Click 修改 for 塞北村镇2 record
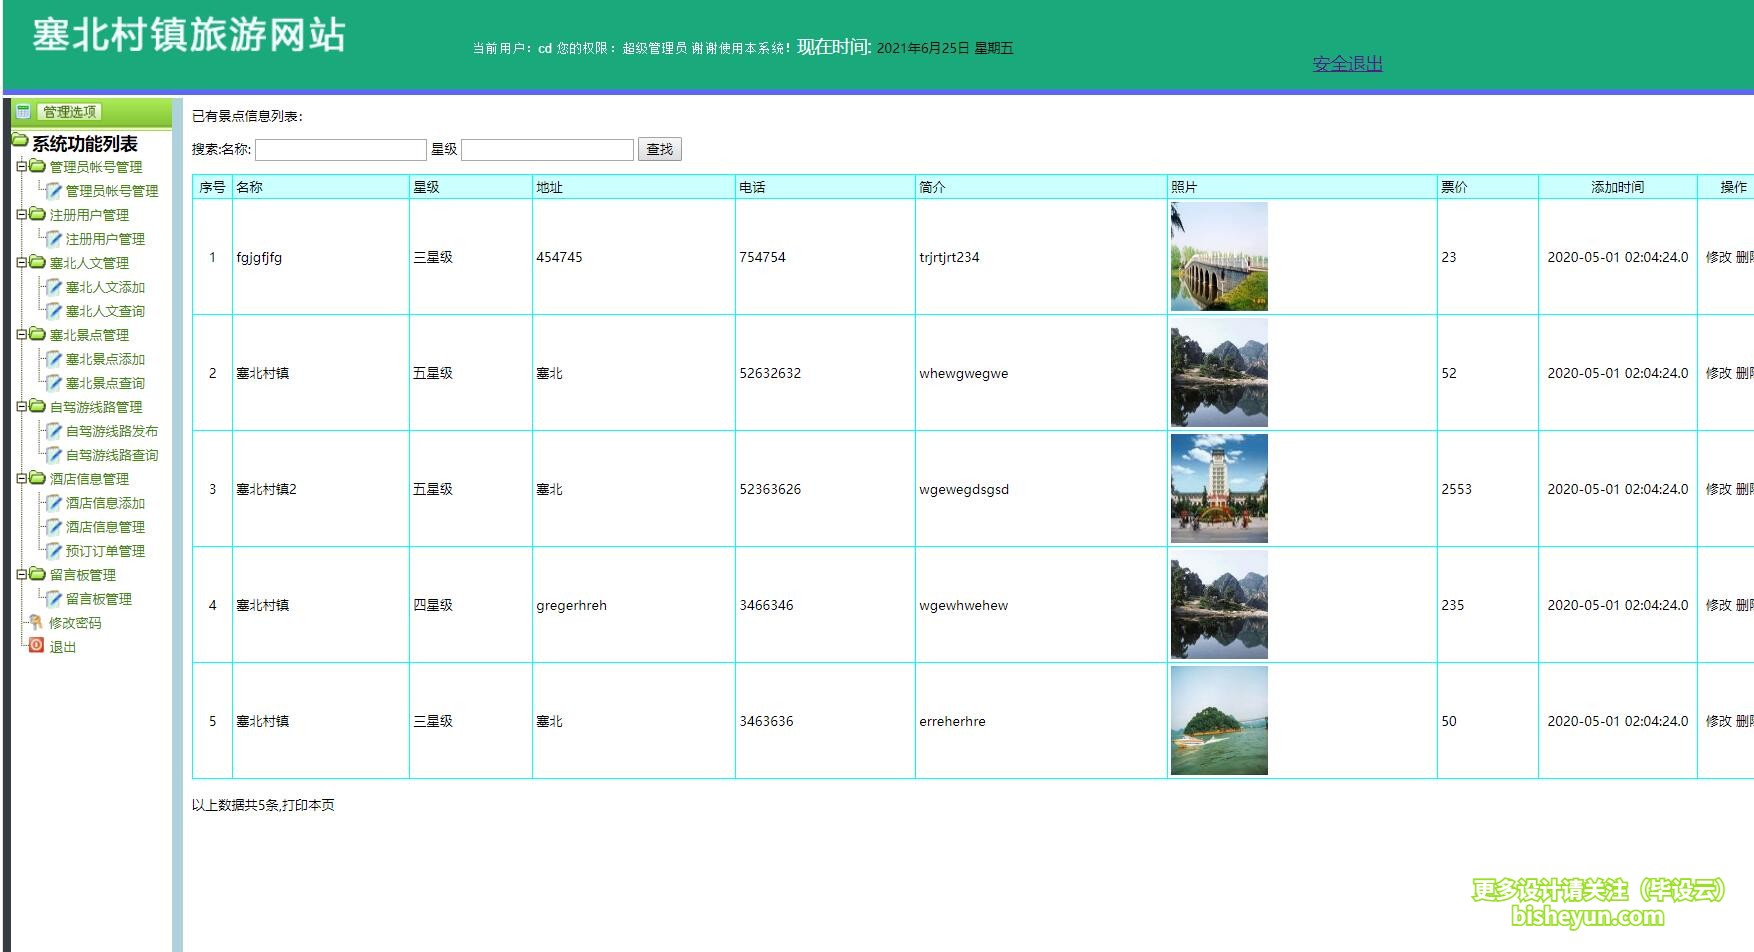Viewport: 1754px width, 952px height. (x=1717, y=489)
